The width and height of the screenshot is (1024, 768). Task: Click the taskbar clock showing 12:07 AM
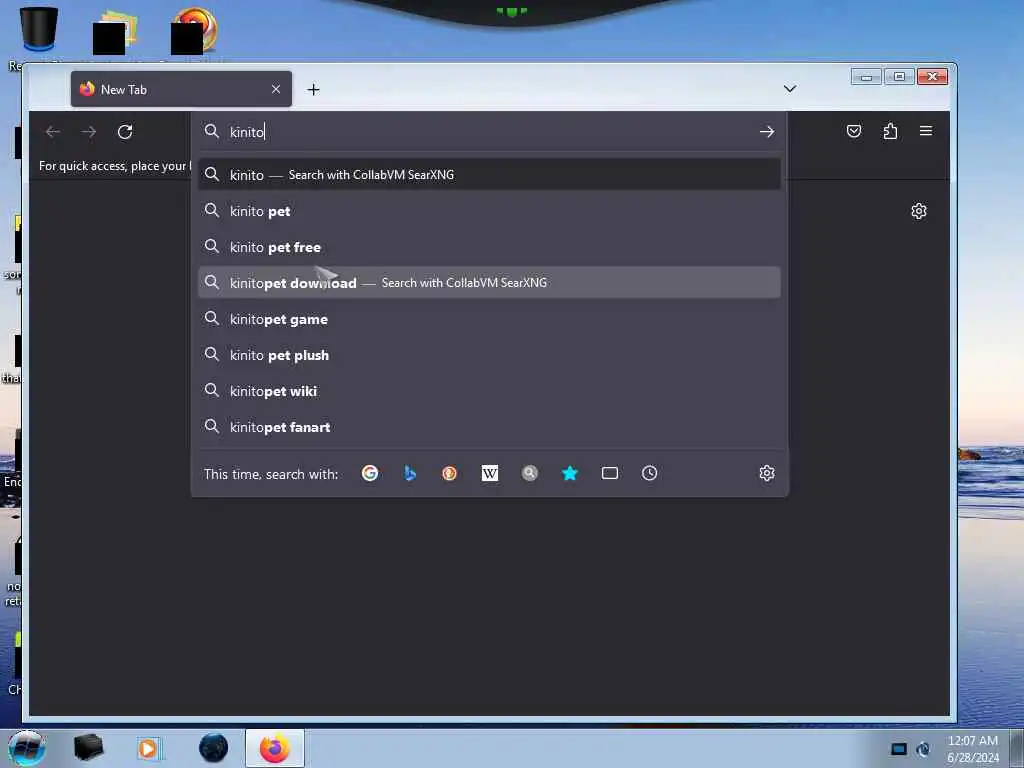973,748
